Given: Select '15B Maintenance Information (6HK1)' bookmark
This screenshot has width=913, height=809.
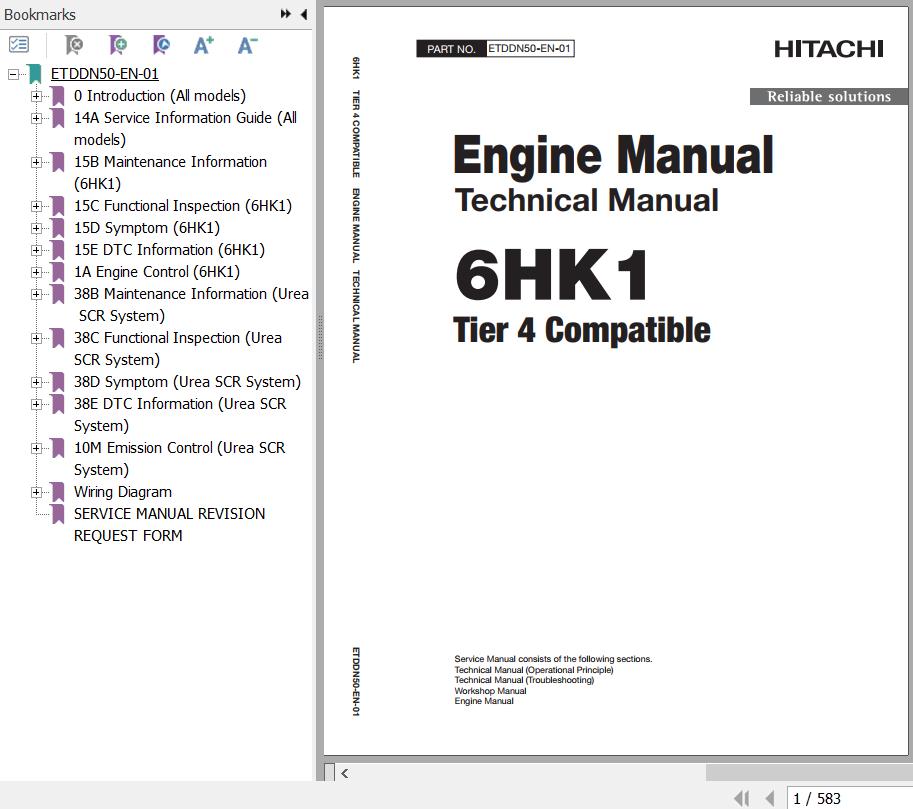Looking at the screenshot, I should pos(170,173).
